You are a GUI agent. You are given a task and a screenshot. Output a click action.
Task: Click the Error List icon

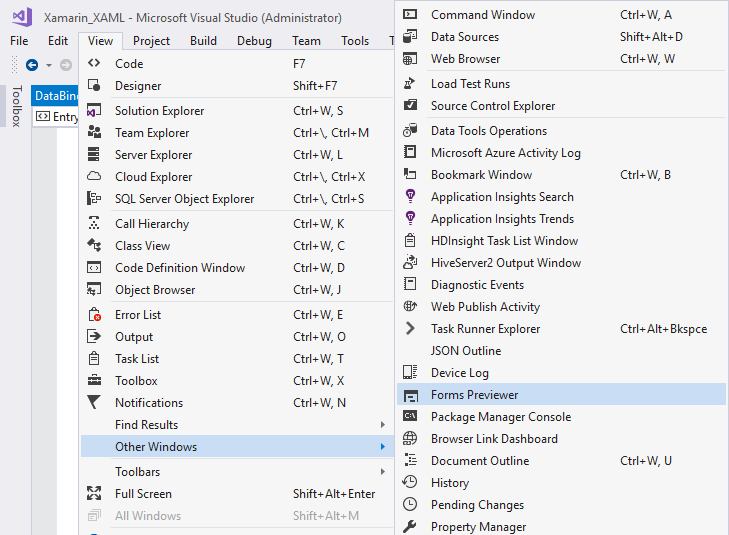95,315
